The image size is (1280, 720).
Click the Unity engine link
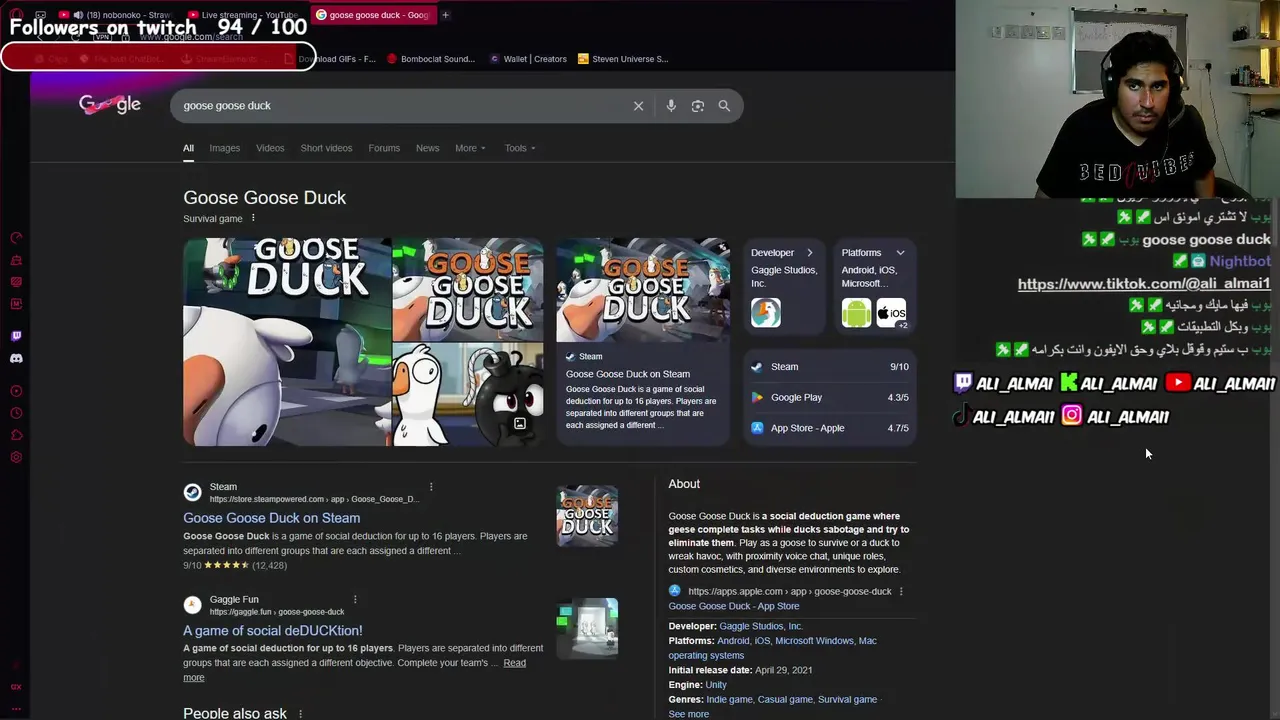coord(716,685)
